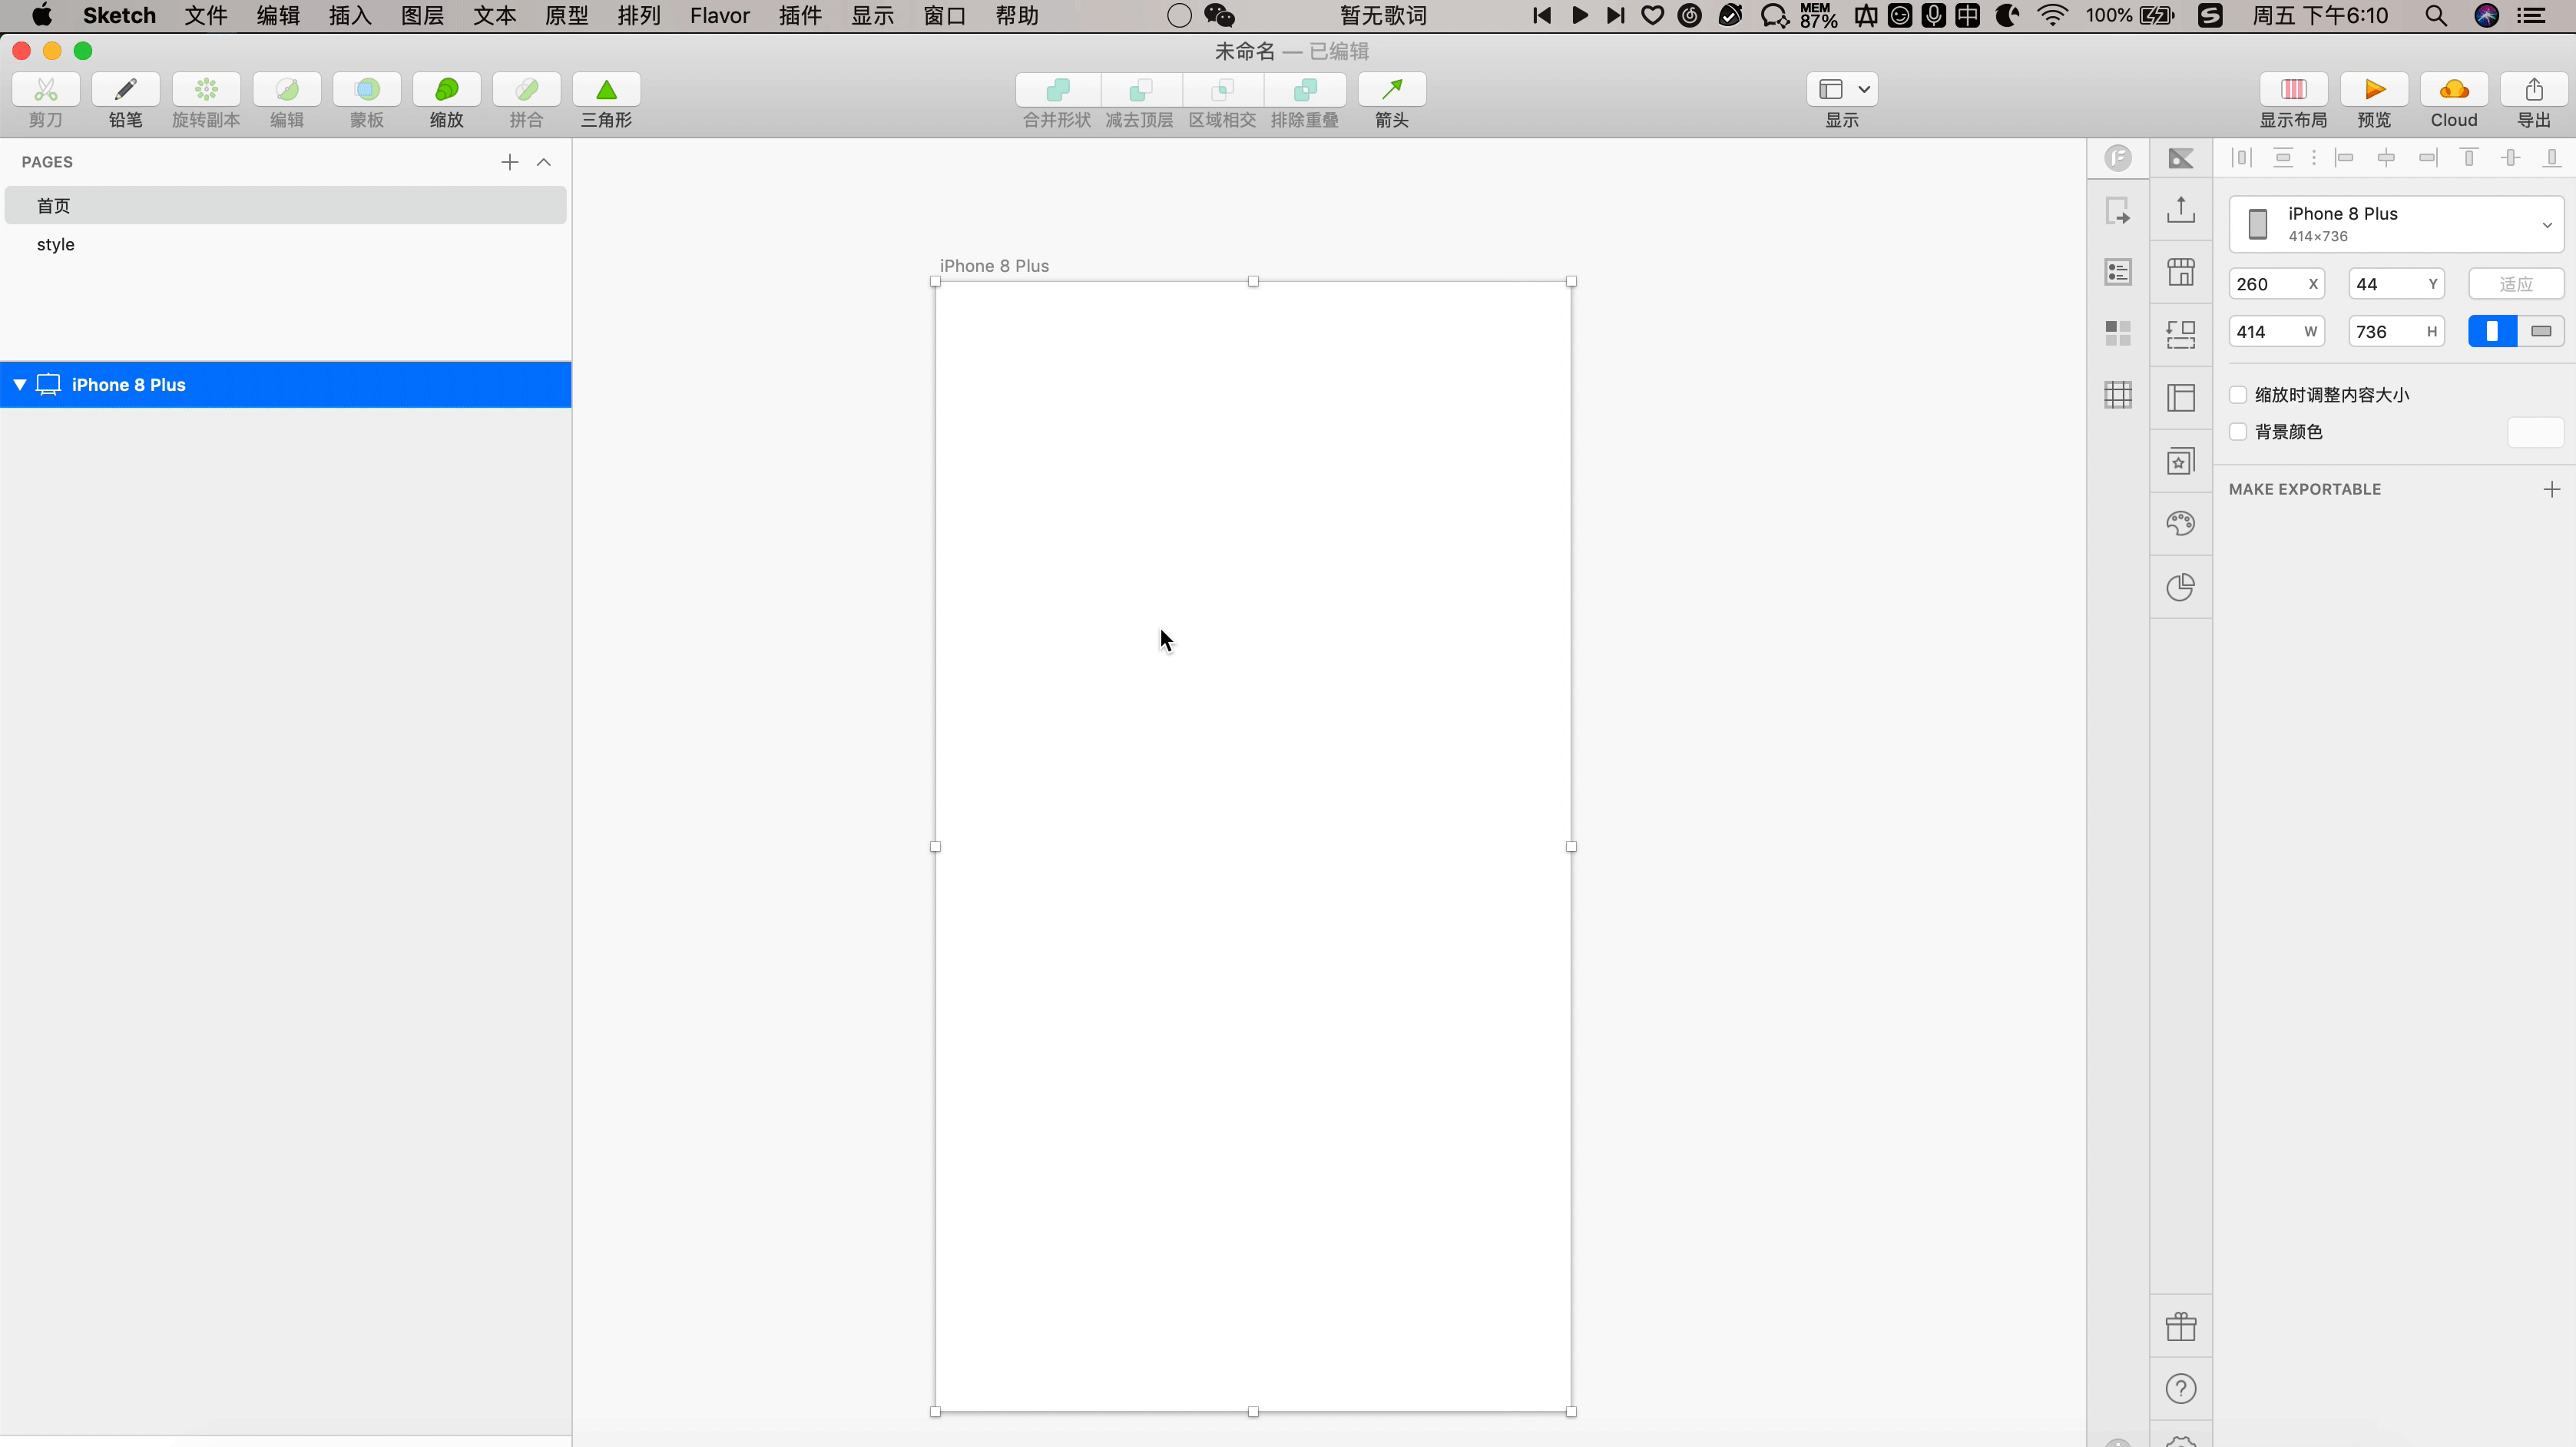Enable the 背景颜色 checkbox
2576x1447 pixels.
click(x=2238, y=432)
